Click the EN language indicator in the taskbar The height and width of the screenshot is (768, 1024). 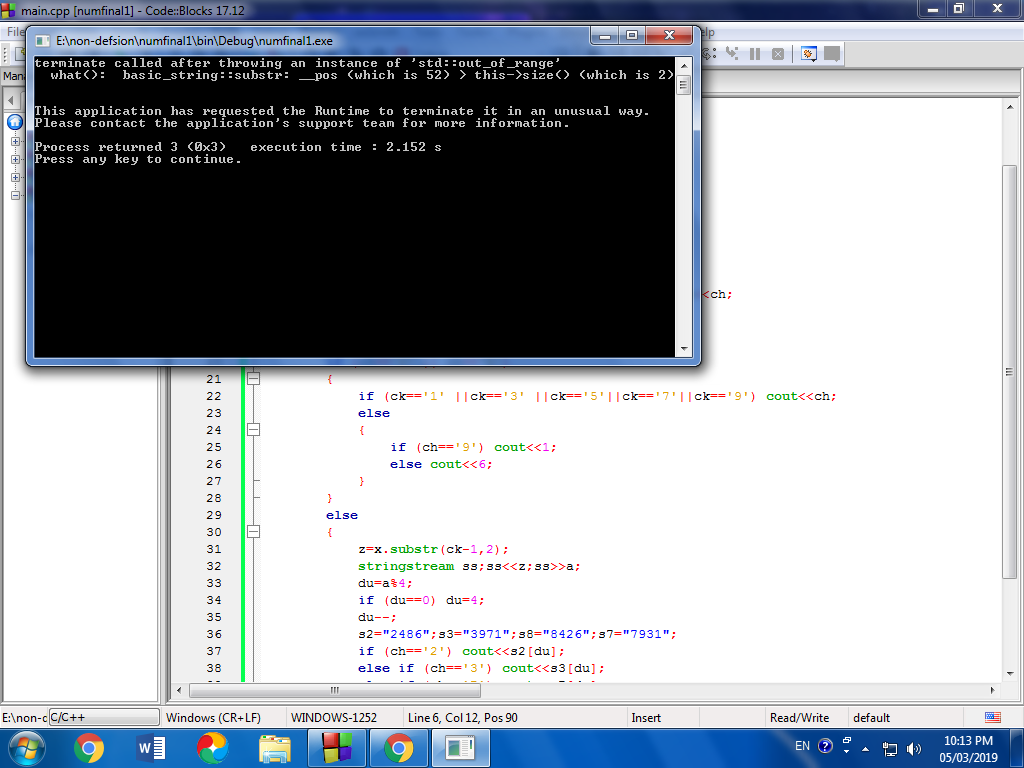(x=802, y=746)
